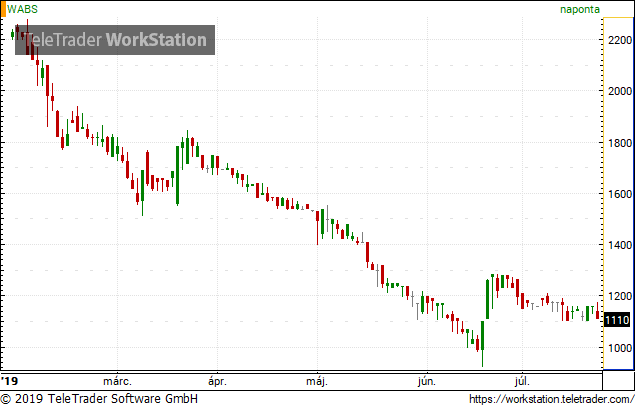635x408 pixels.
Task: Click the 2200 price axis label
Action: (620, 40)
